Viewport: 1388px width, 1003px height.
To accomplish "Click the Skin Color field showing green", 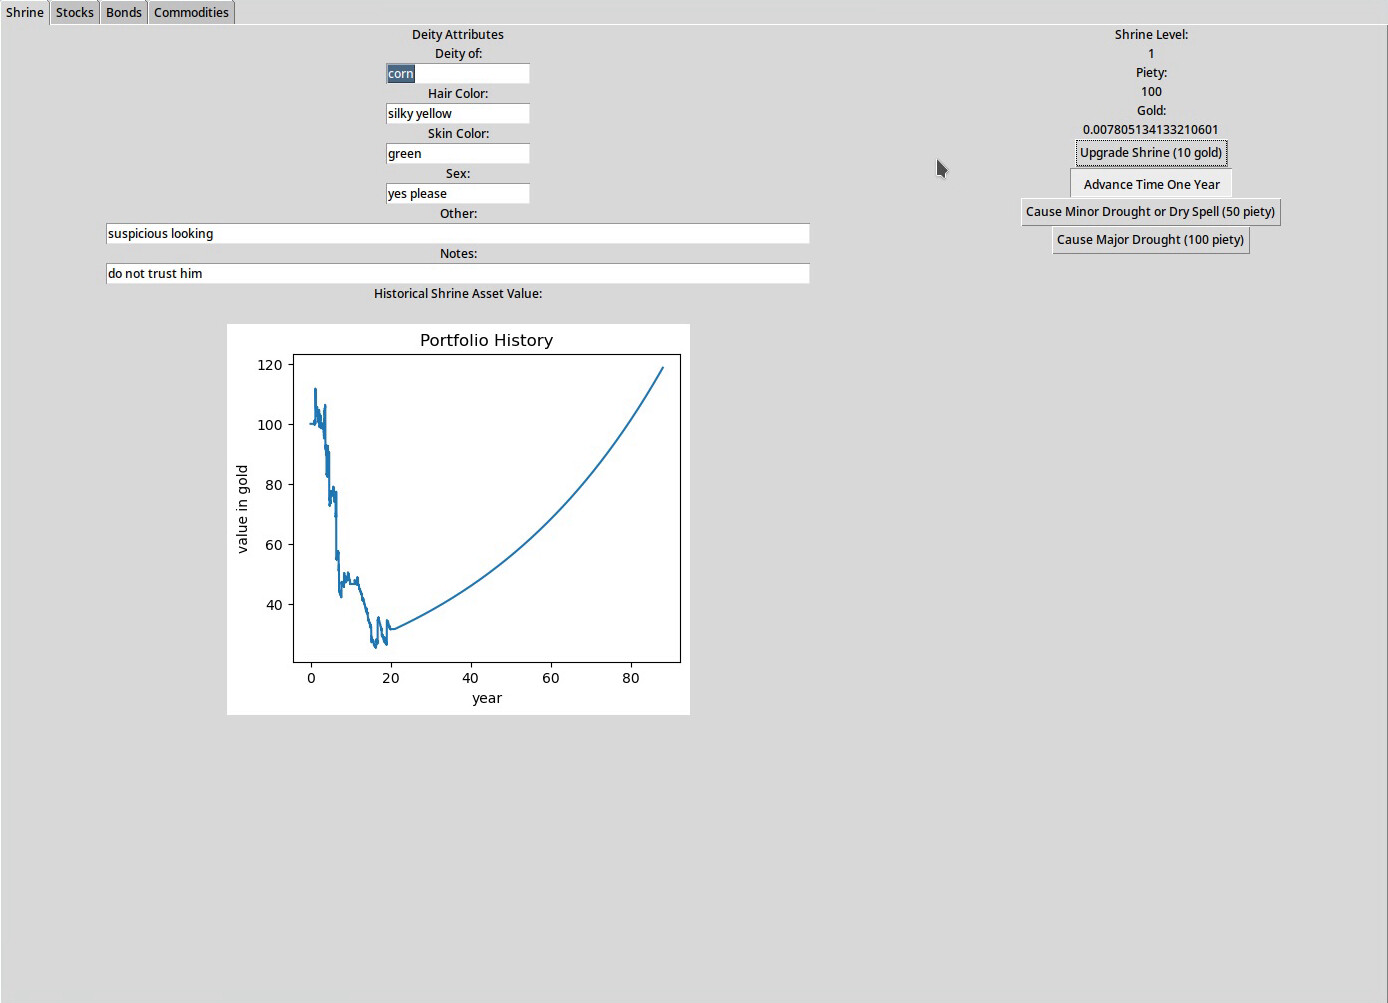I will tap(457, 153).
